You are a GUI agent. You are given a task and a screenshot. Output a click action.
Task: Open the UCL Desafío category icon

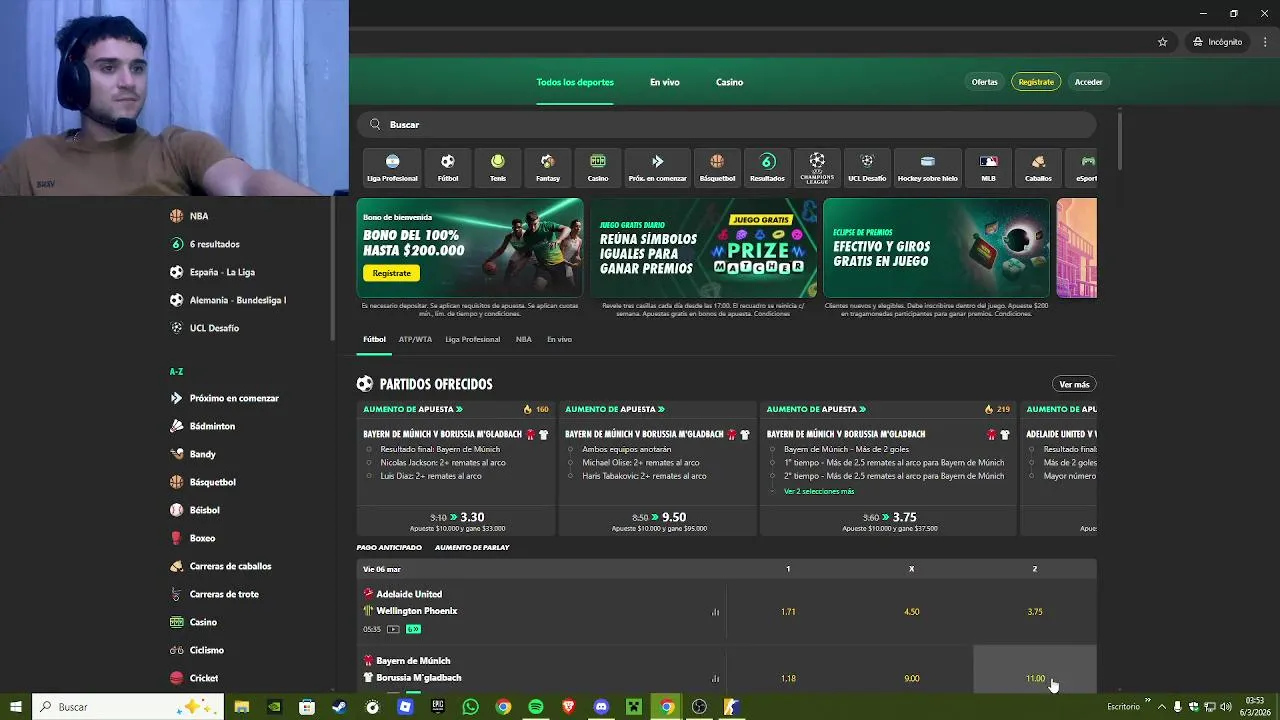867,167
